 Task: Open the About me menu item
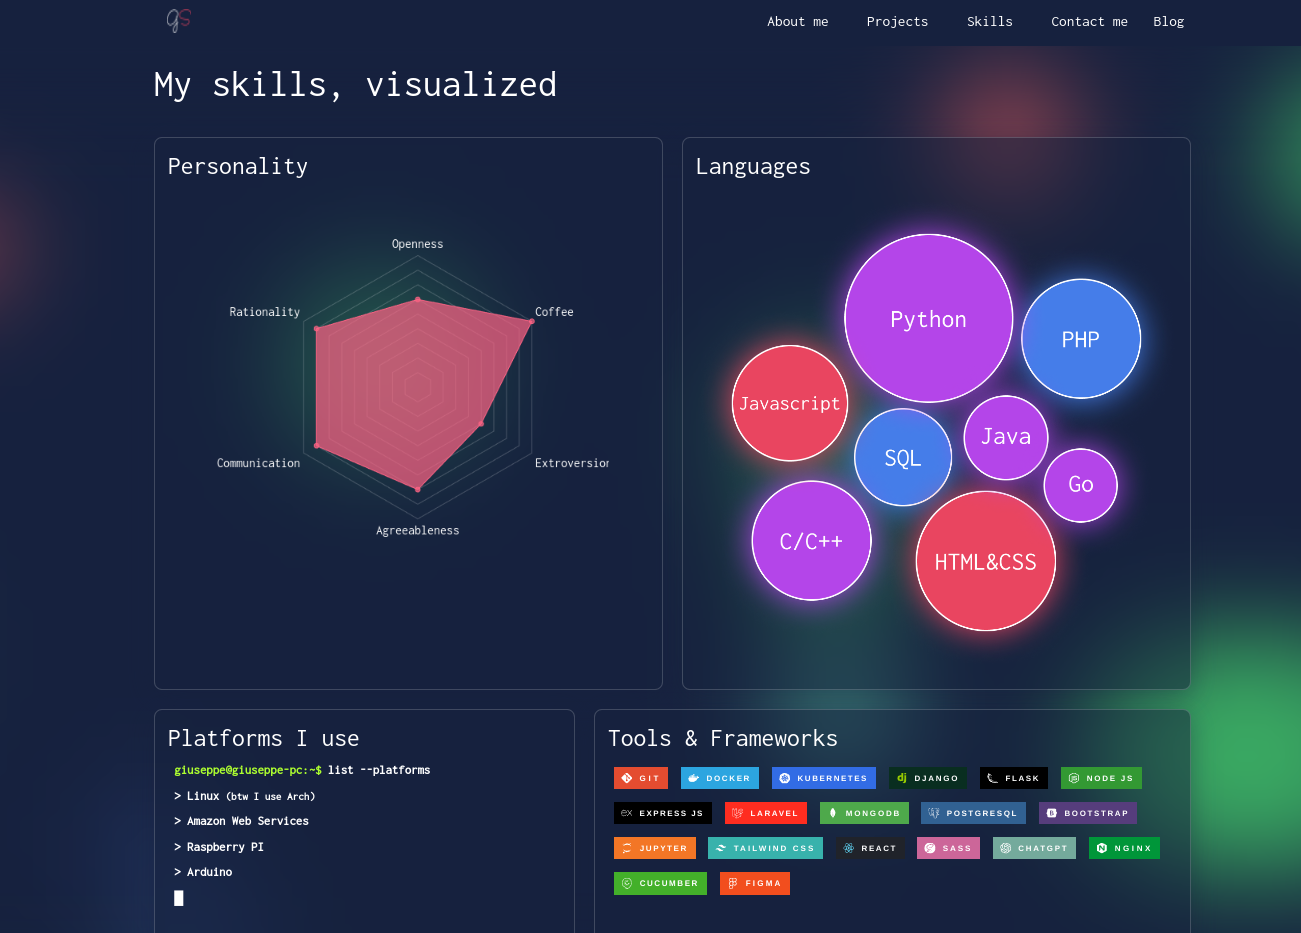point(797,22)
